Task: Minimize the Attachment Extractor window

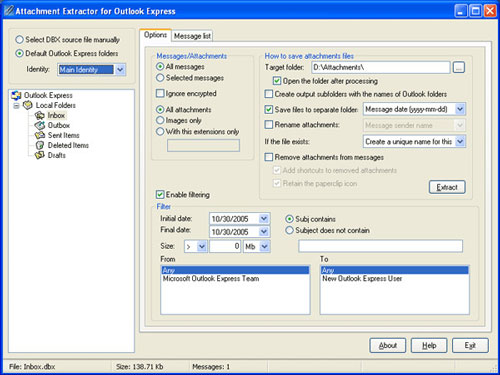Action: (x=460, y=11)
